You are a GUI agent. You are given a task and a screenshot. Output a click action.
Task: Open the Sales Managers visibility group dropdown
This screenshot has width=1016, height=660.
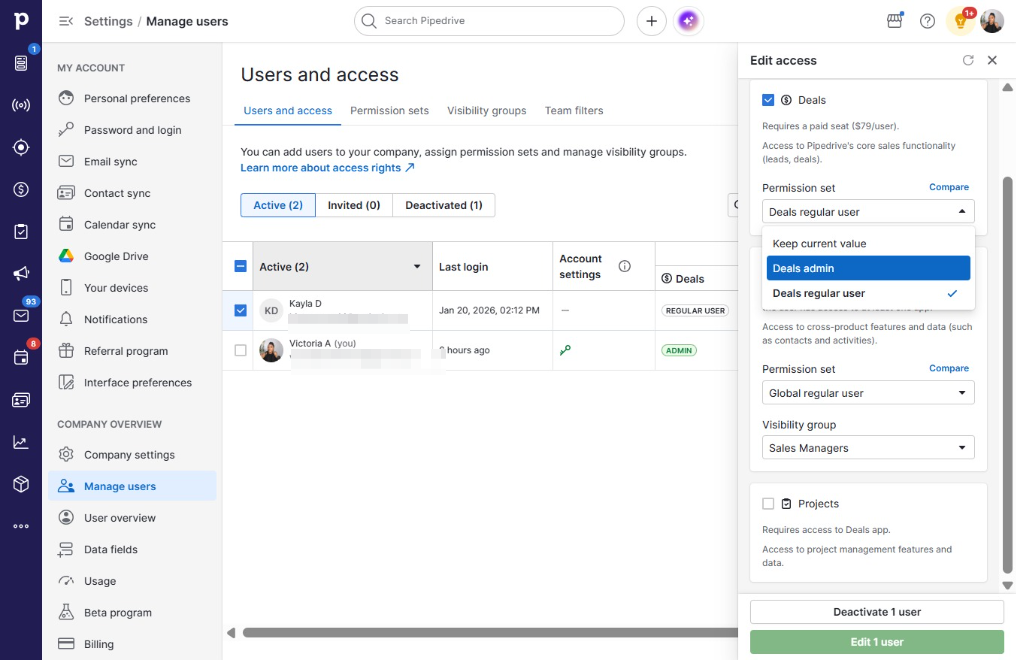[x=868, y=448]
